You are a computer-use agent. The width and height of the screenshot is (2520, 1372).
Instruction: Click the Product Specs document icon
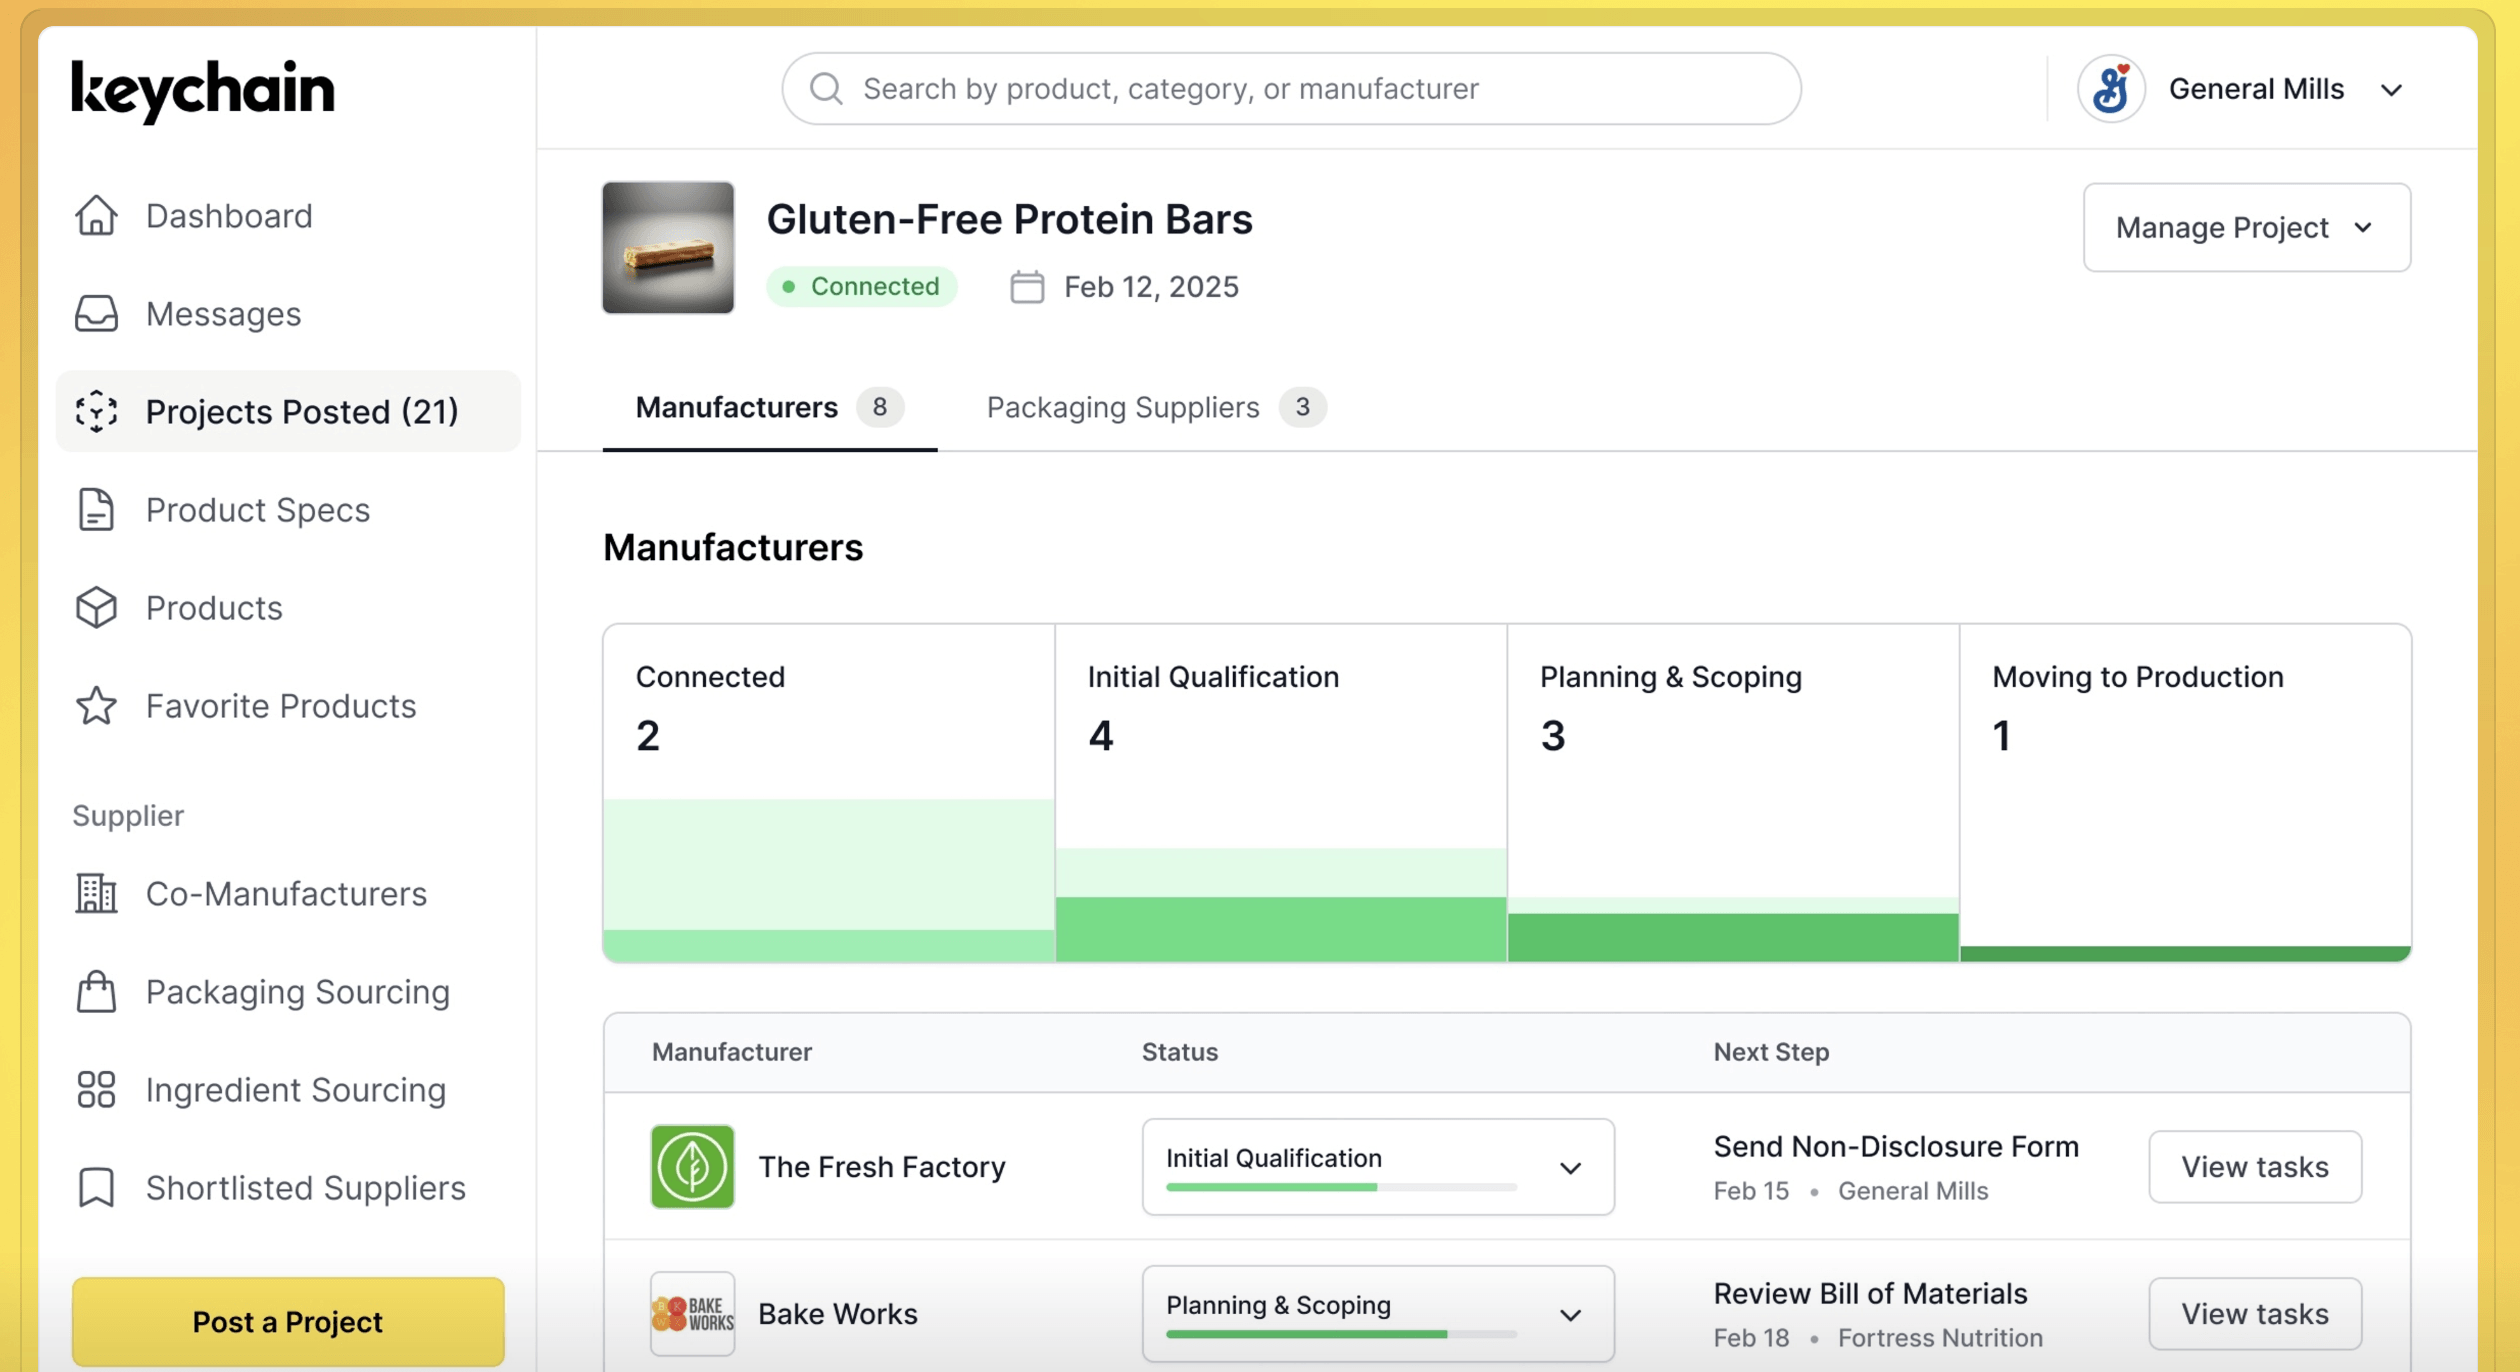96,510
